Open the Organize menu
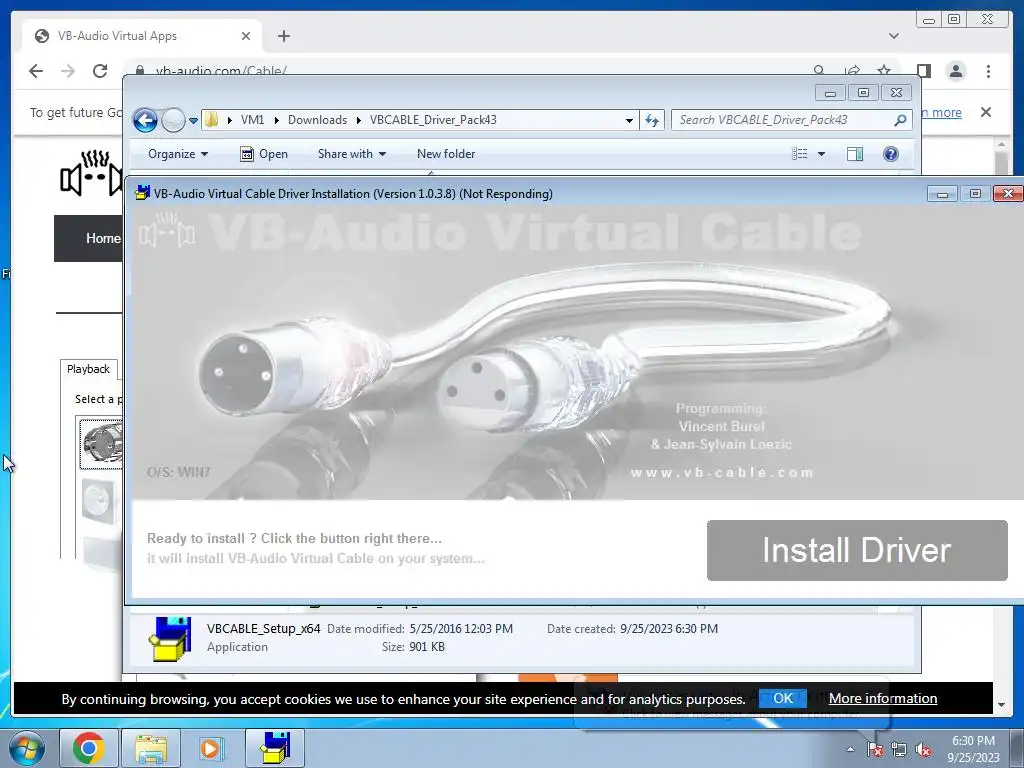The width and height of the screenshot is (1024, 768). (178, 153)
